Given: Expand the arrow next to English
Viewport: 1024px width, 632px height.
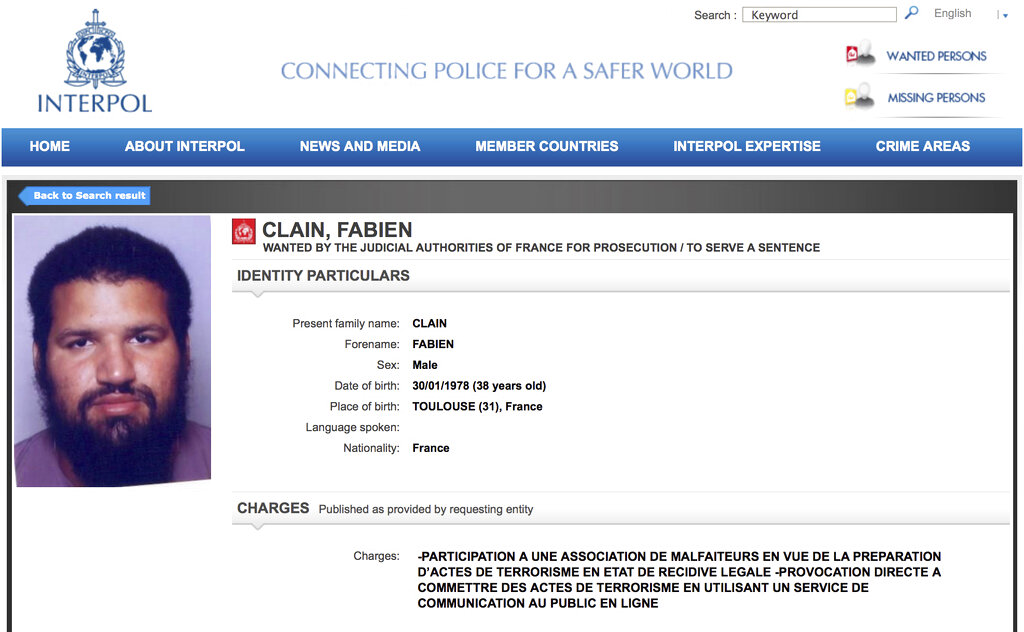Looking at the screenshot, I should point(1004,15).
